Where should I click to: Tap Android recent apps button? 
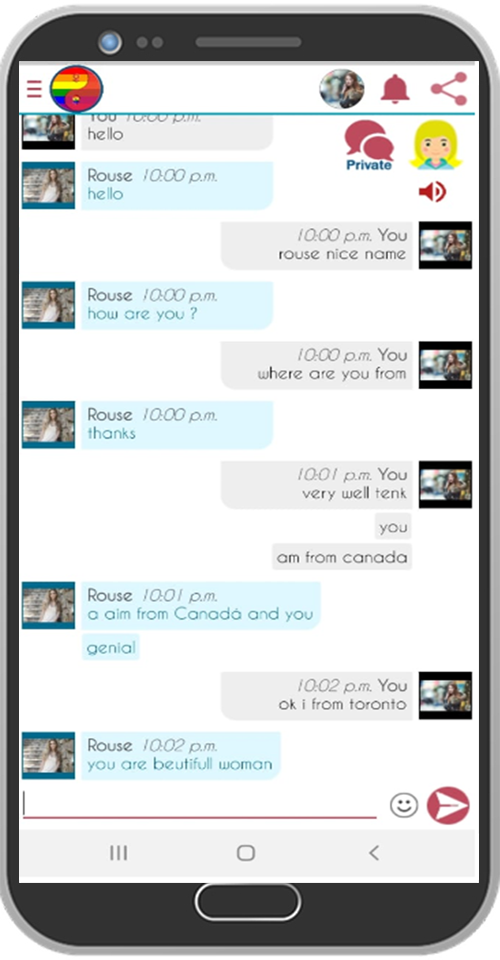(x=118, y=852)
